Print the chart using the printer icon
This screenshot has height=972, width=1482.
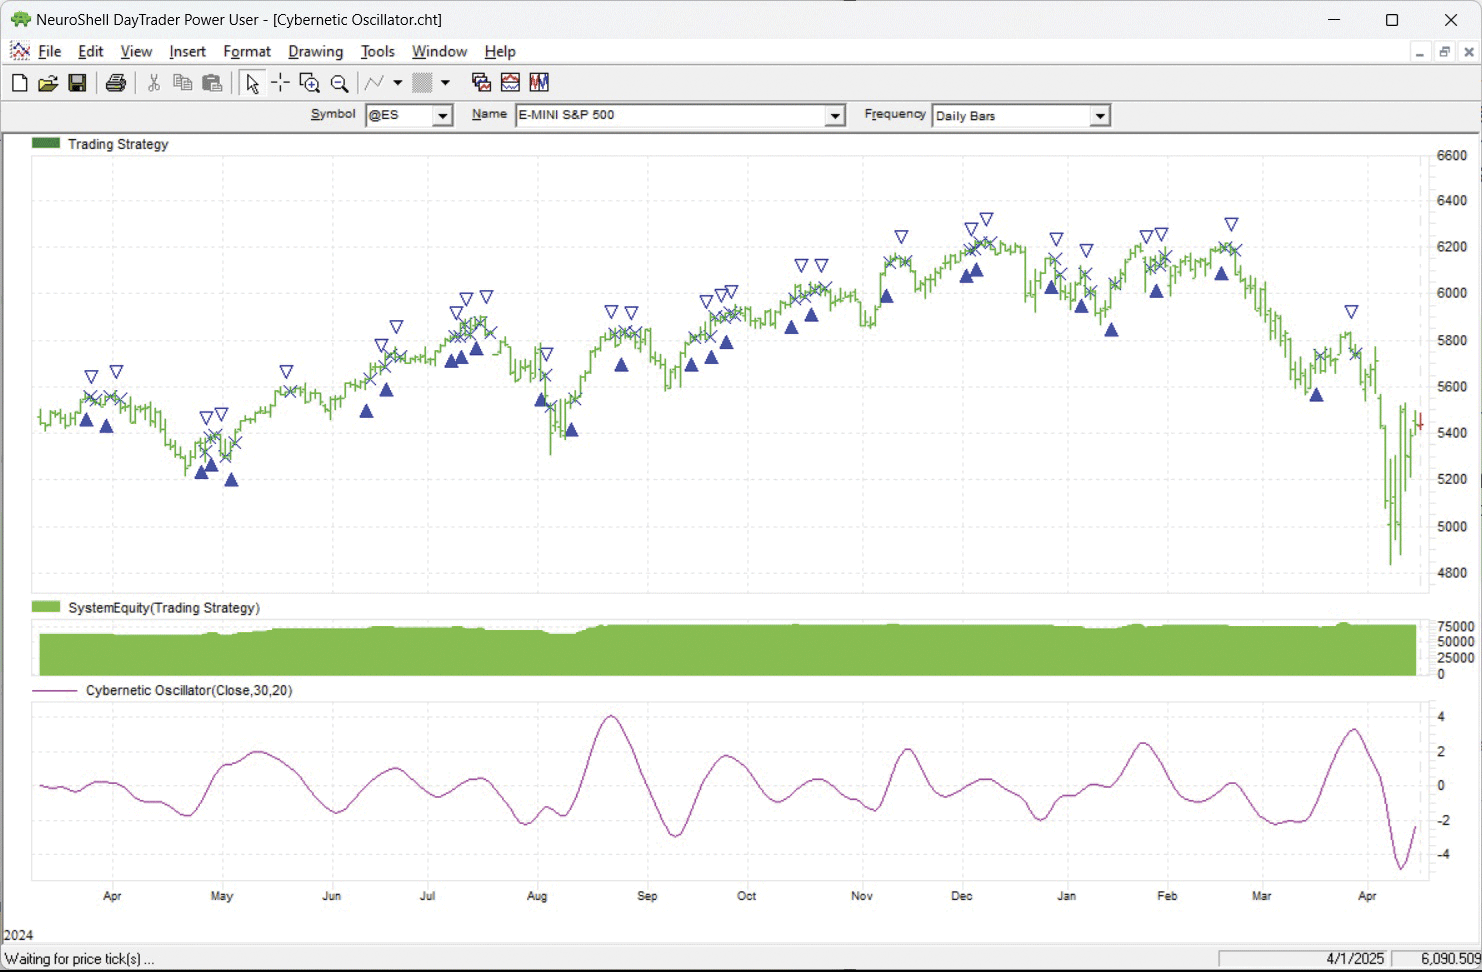[116, 83]
